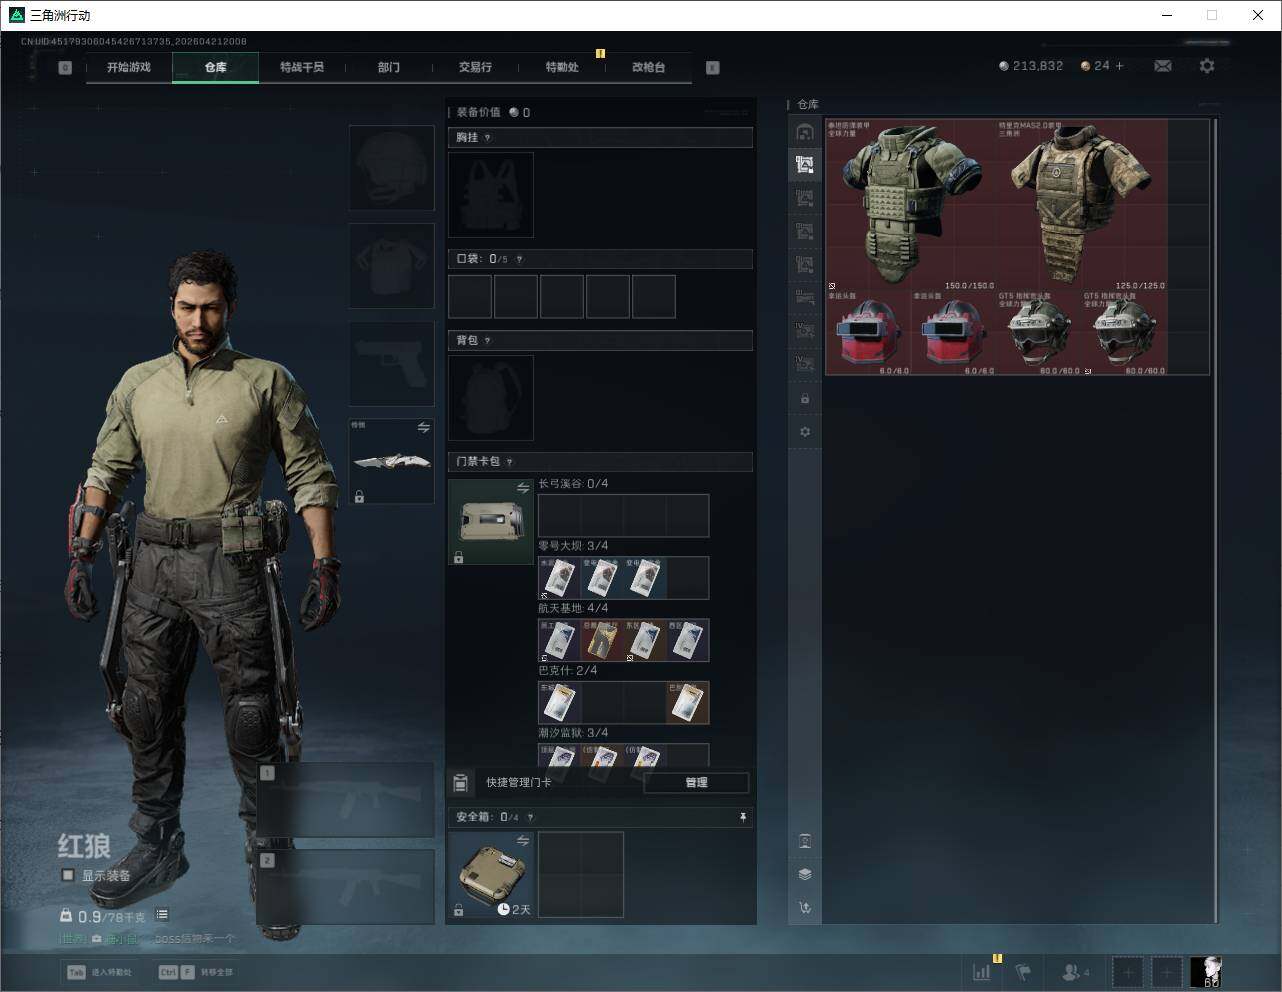Add more currency with the plus next to 24
This screenshot has width=1282, height=992.
point(1119,66)
